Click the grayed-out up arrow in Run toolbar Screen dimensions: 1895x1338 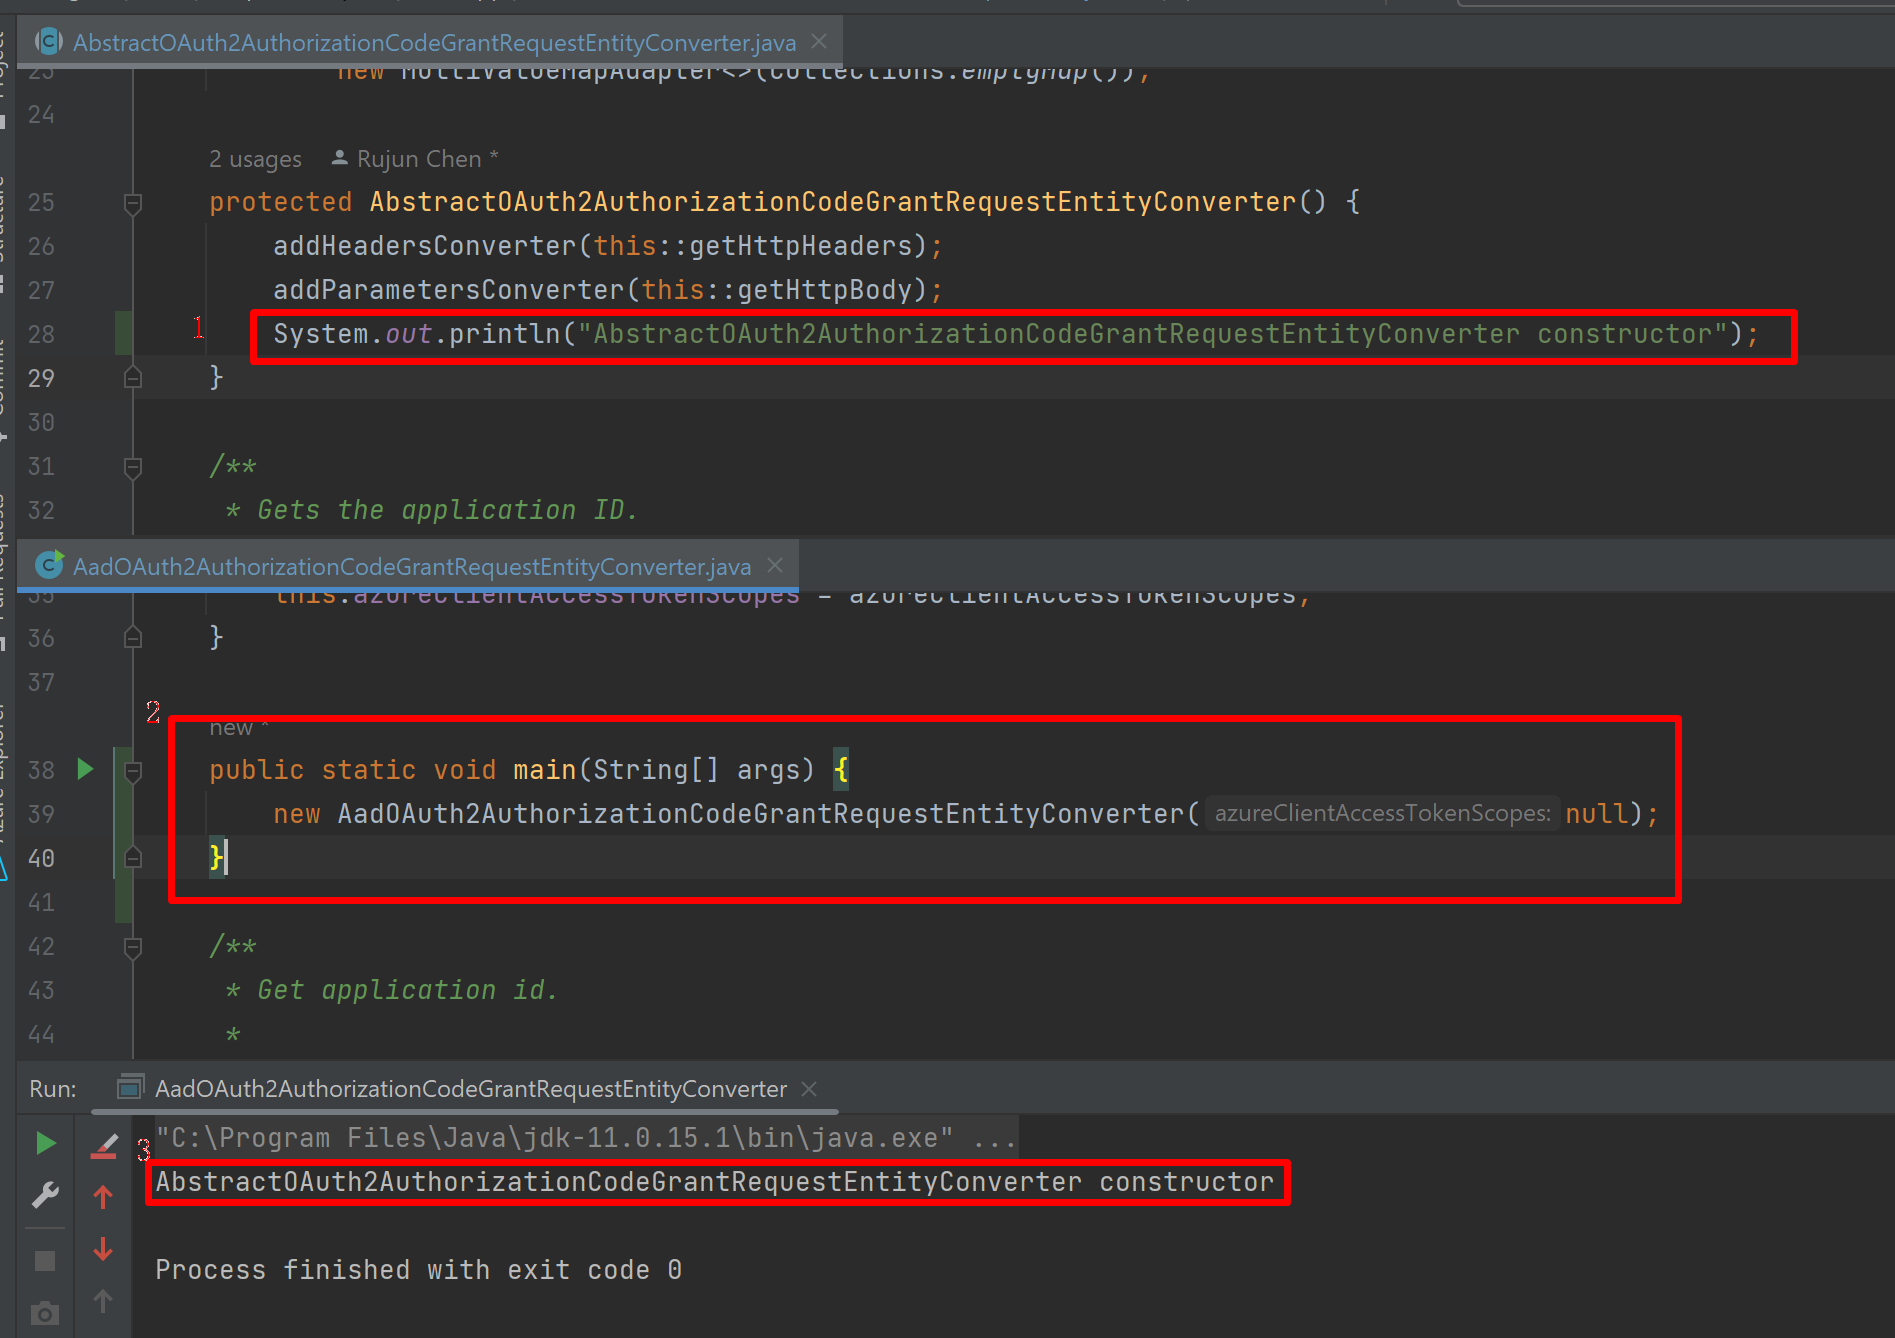103,1301
